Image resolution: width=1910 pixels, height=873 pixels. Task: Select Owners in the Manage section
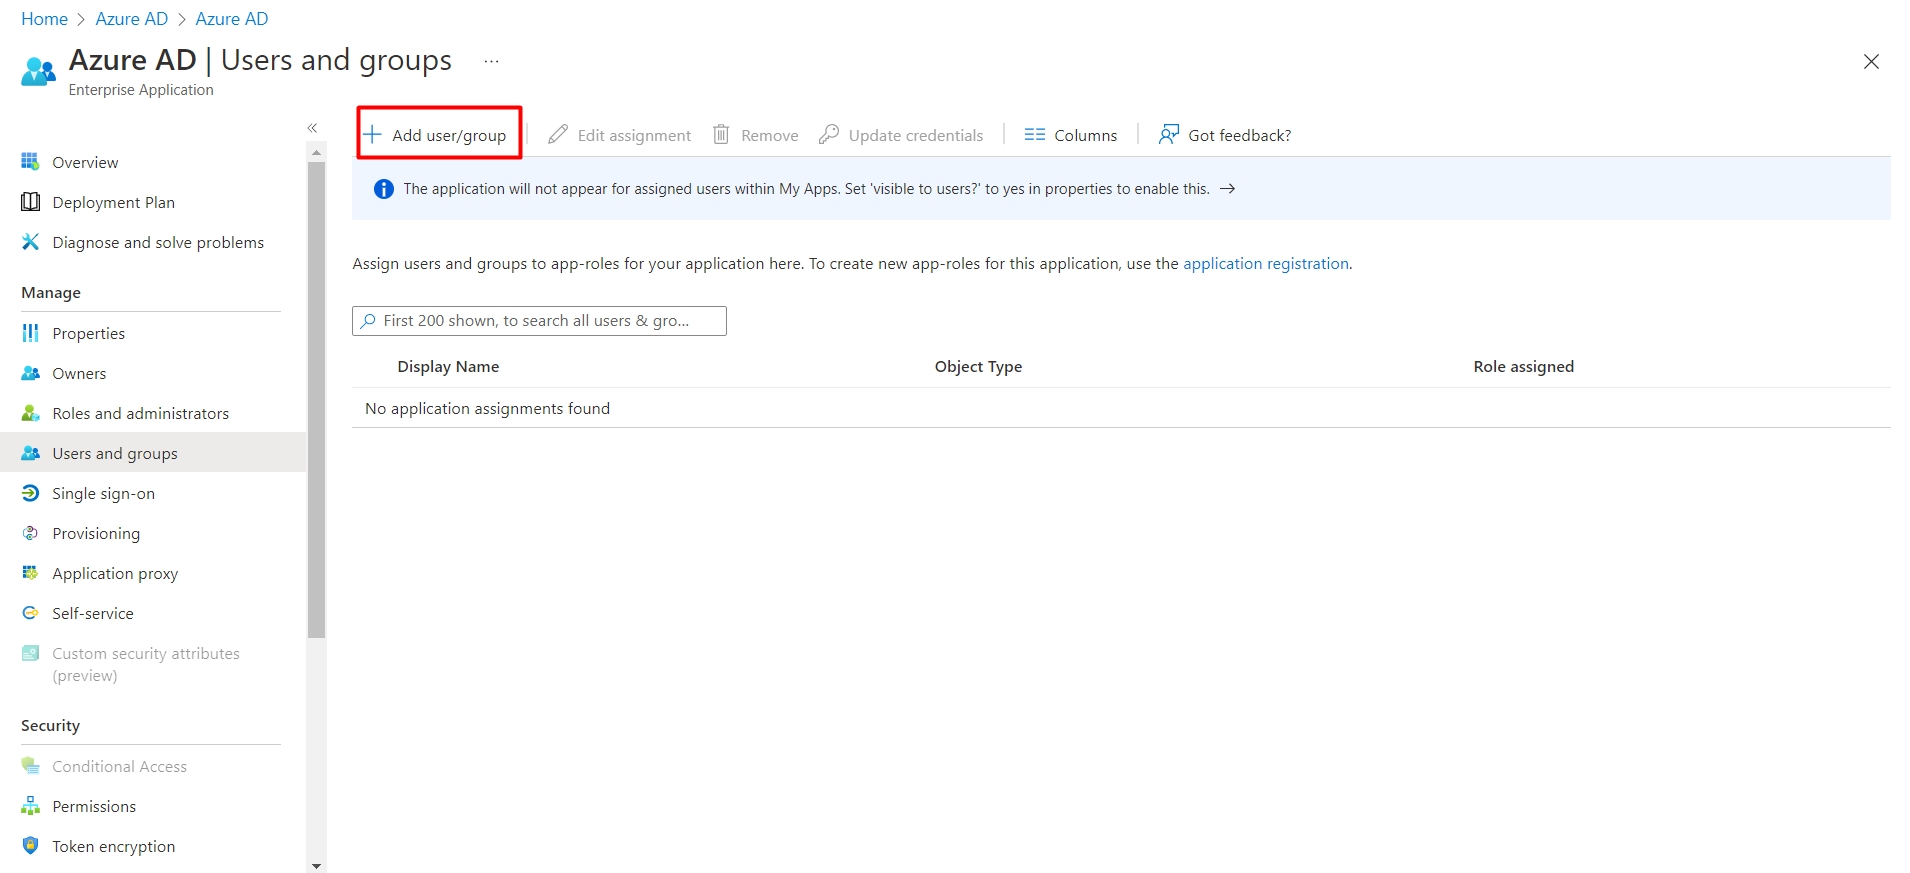79,373
